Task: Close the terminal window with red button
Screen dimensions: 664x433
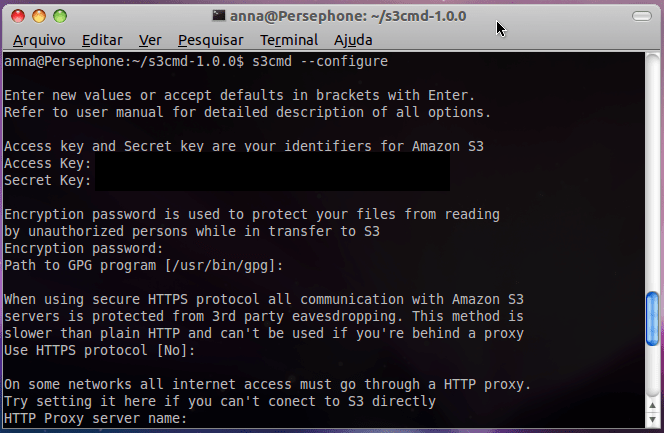Action: tap(17, 17)
